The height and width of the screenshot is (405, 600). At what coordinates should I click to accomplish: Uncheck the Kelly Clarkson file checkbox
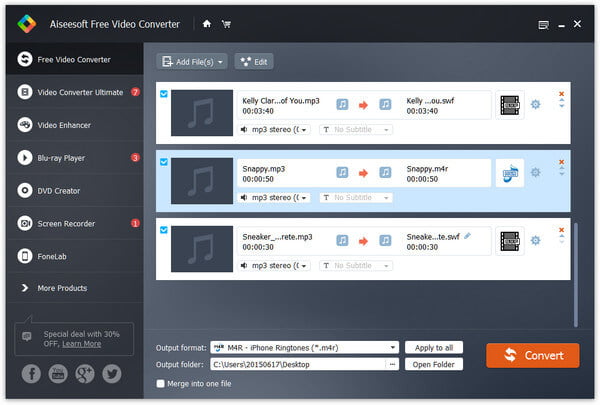pyautogui.click(x=164, y=94)
